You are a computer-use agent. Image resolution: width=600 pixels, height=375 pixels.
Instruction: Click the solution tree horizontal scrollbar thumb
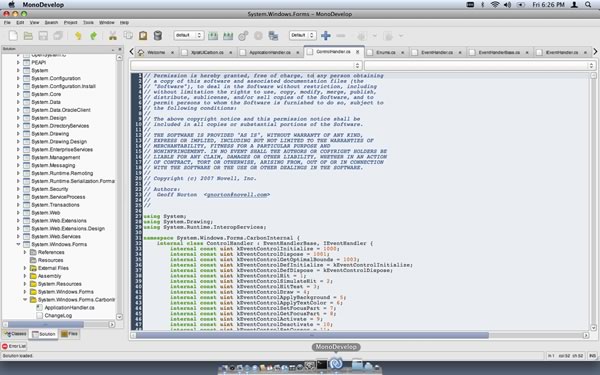[x=46, y=324]
